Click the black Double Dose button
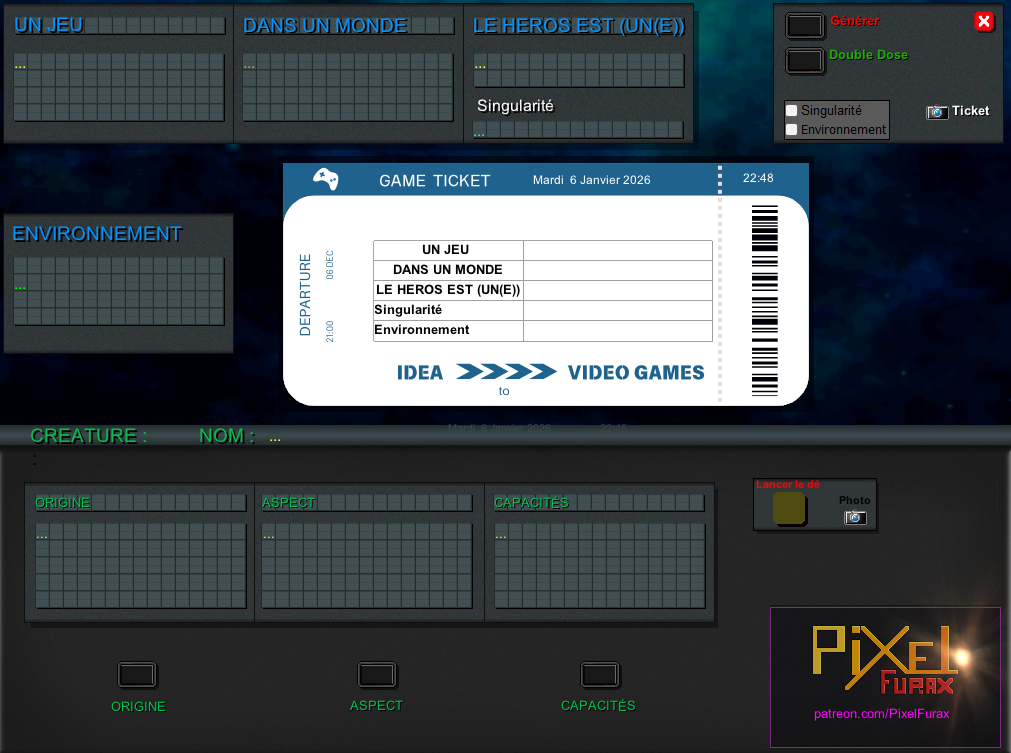 pos(805,61)
